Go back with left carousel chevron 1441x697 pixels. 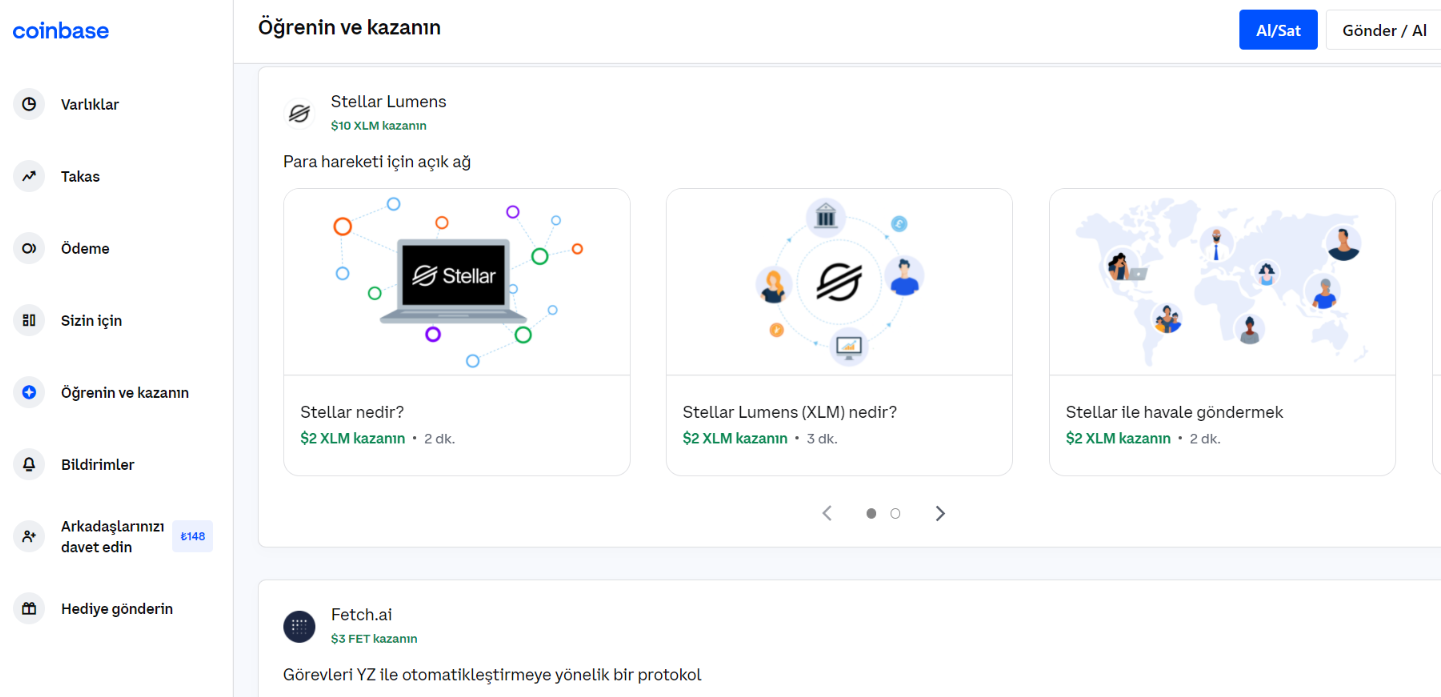click(827, 513)
